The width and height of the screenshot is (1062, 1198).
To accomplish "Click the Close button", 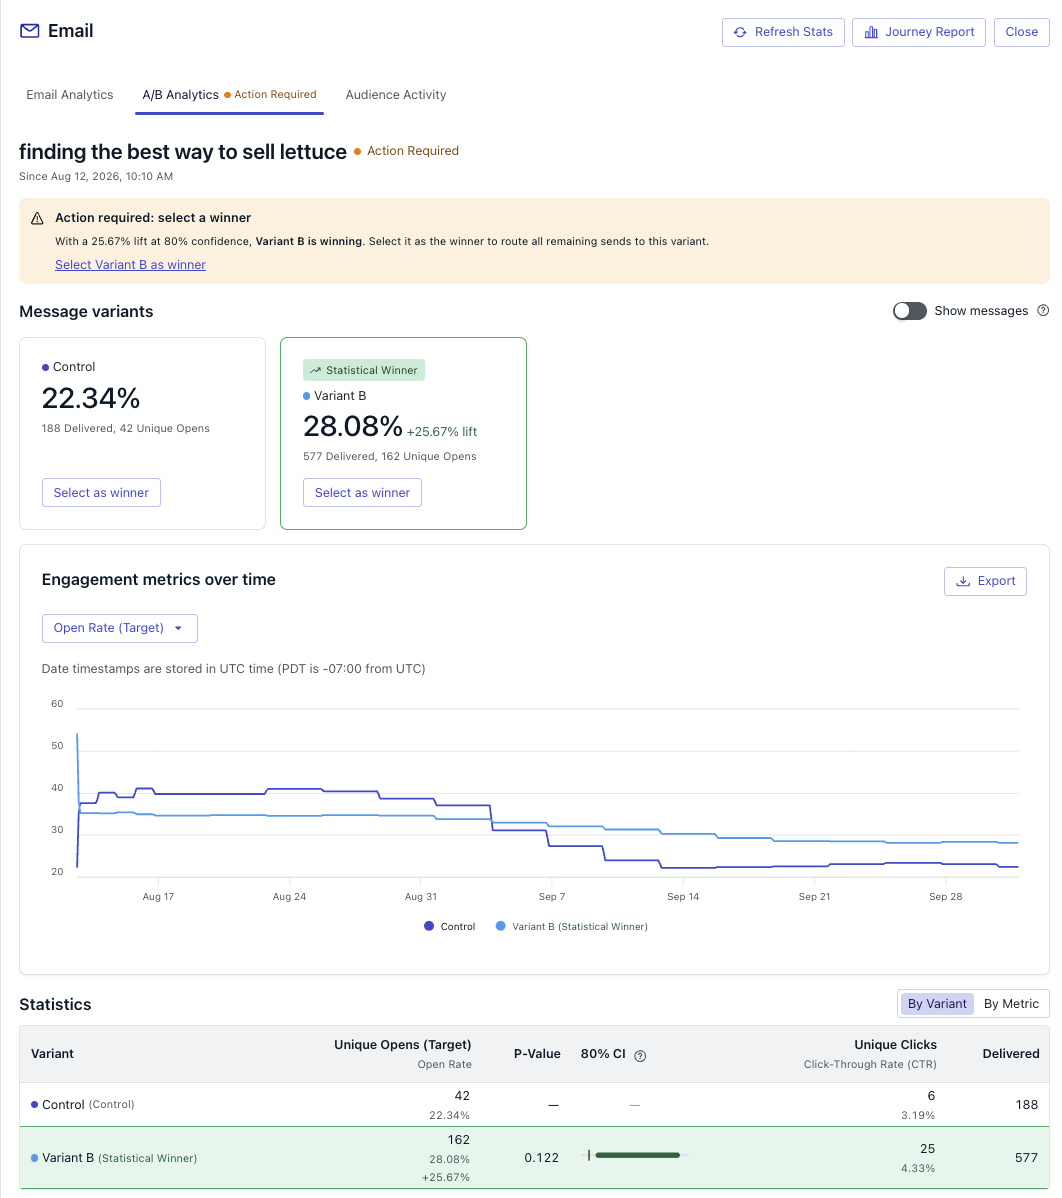I will (1022, 32).
